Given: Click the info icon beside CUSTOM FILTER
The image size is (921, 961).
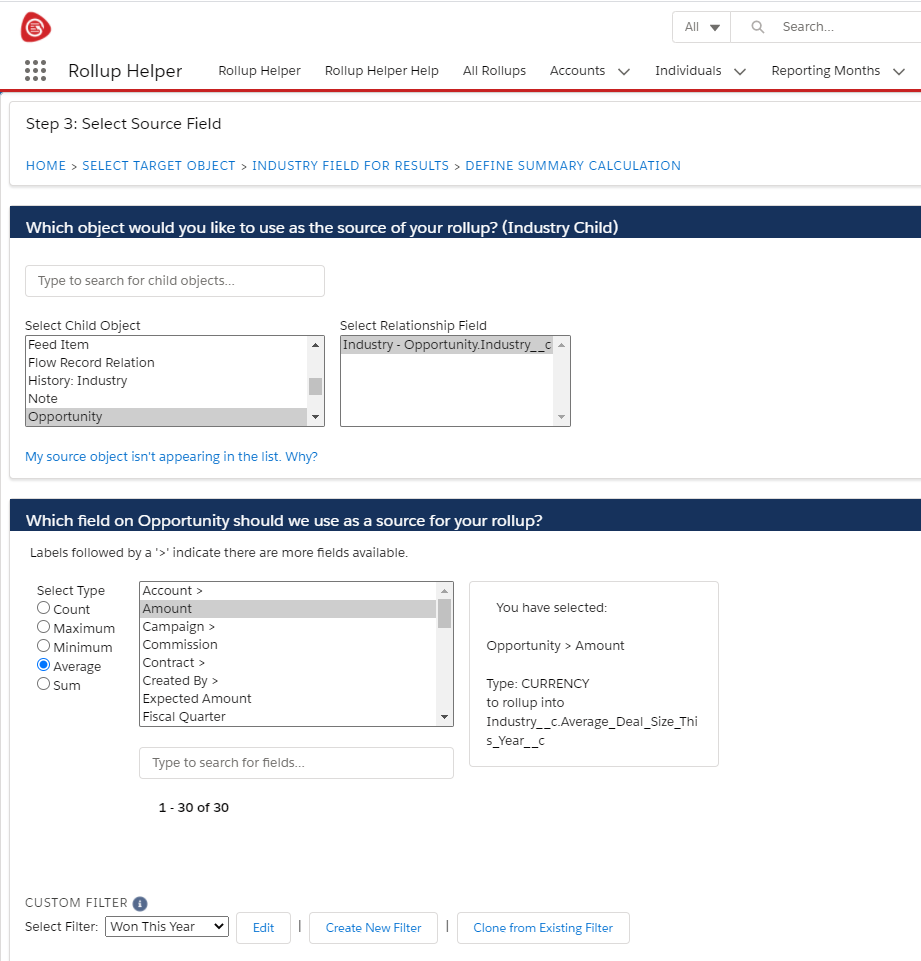Looking at the screenshot, I should (139, 903).
